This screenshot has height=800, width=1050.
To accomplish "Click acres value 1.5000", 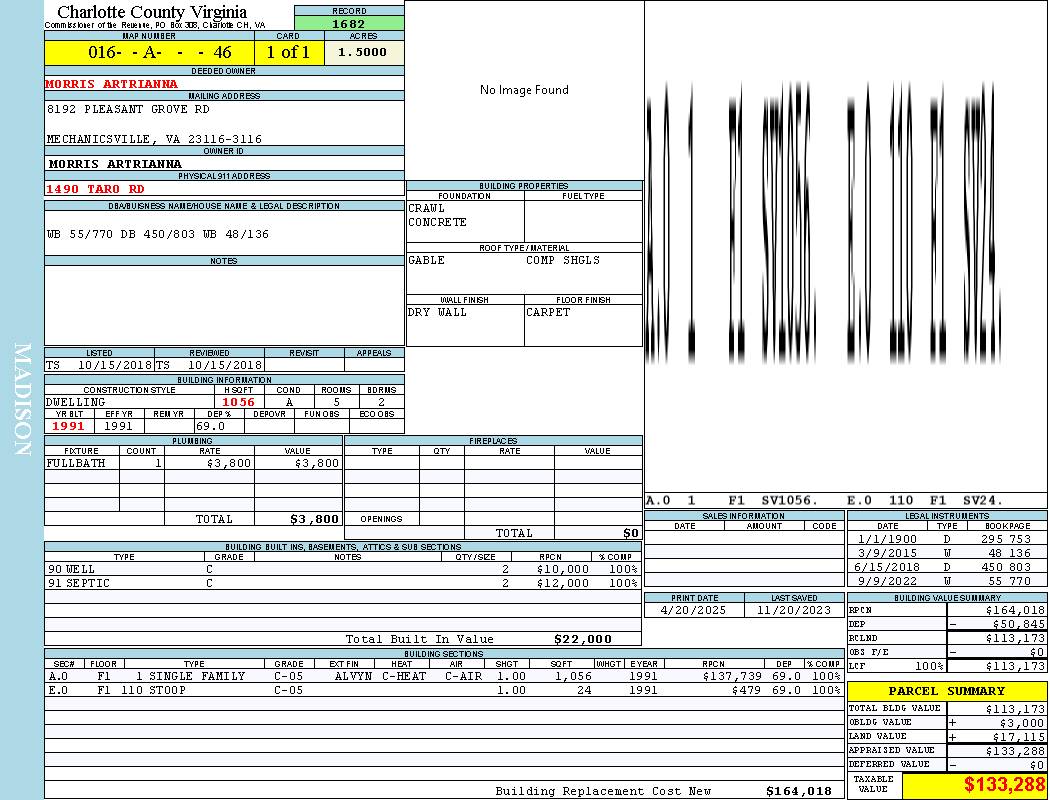I will tap(364, 52).
